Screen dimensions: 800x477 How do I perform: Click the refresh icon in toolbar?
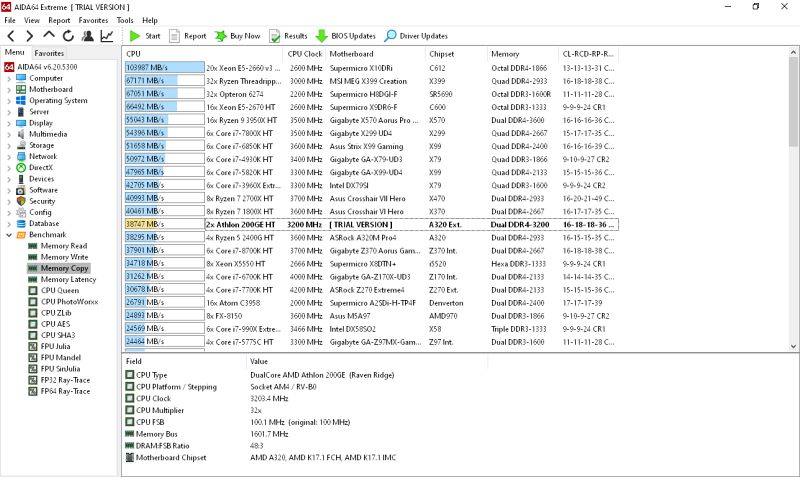click(x=68, y=36)
